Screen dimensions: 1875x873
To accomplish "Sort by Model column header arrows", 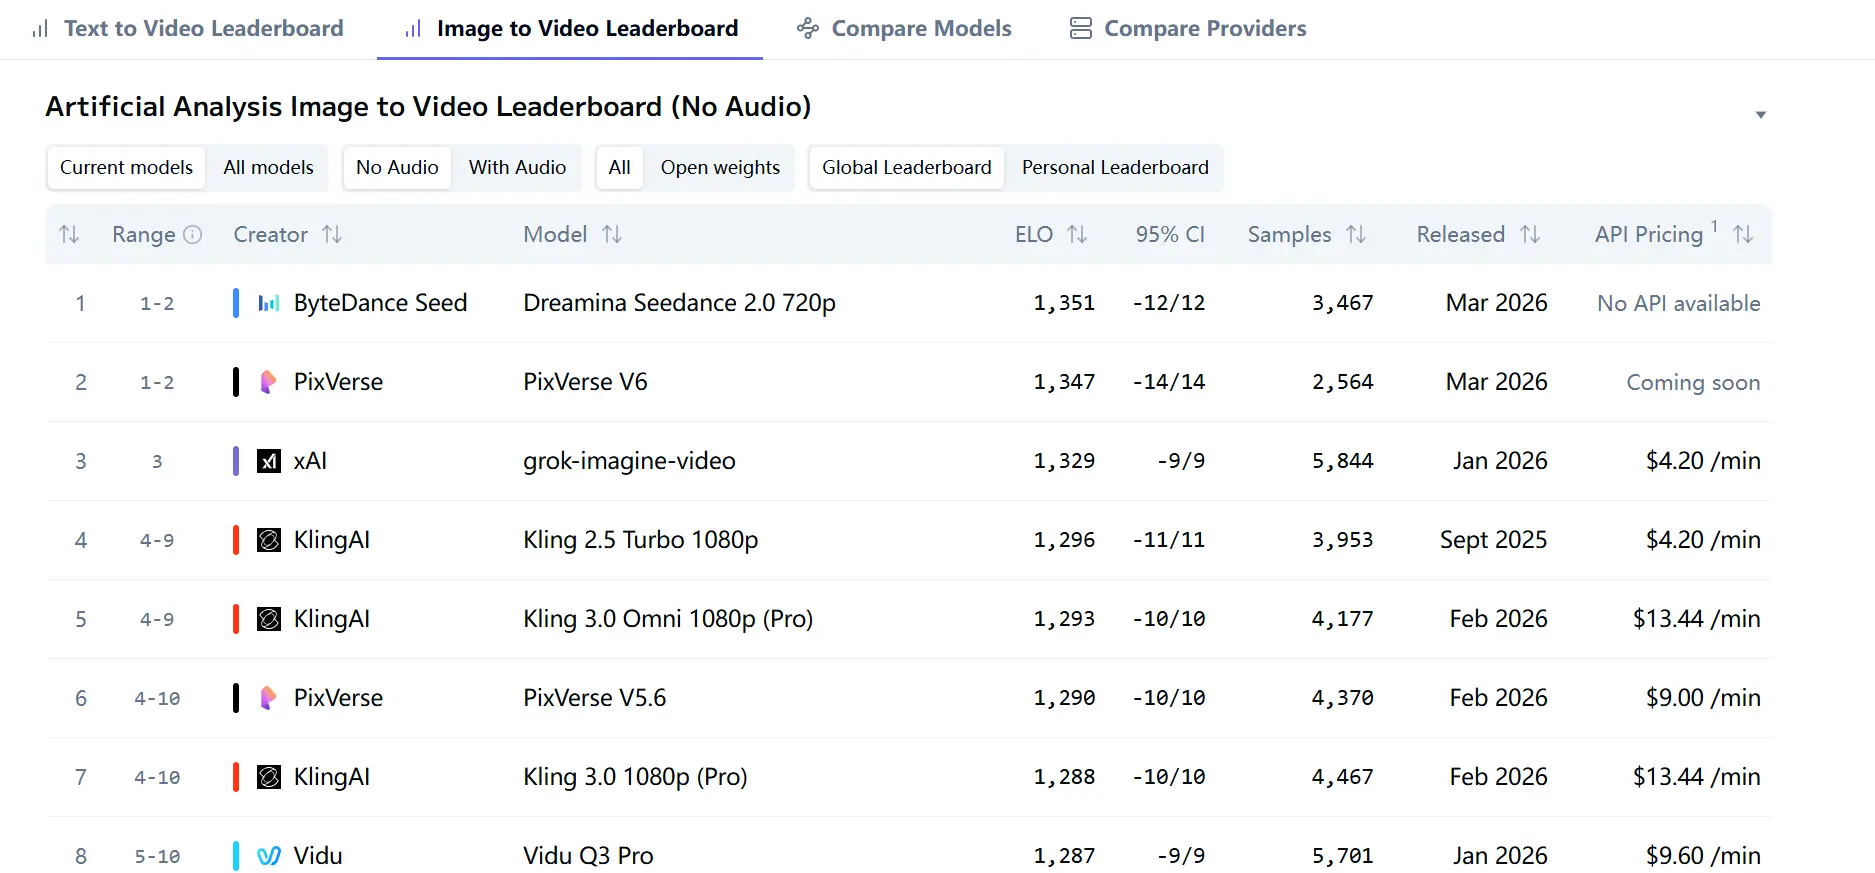I will [x=612, y=234].
